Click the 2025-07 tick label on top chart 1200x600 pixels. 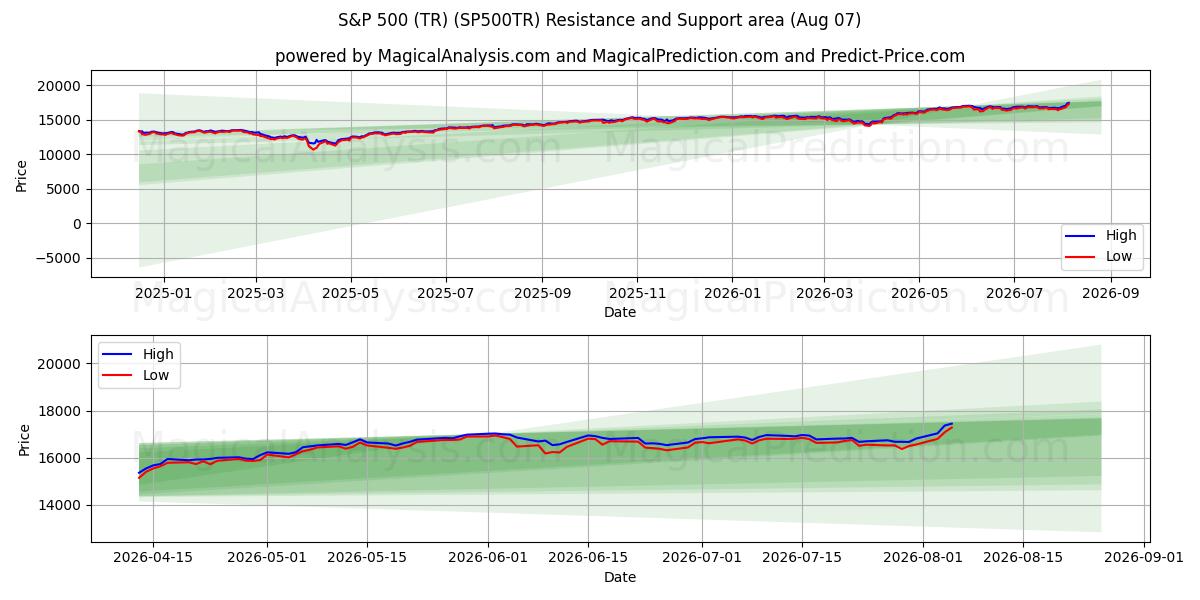click(445, 294)
